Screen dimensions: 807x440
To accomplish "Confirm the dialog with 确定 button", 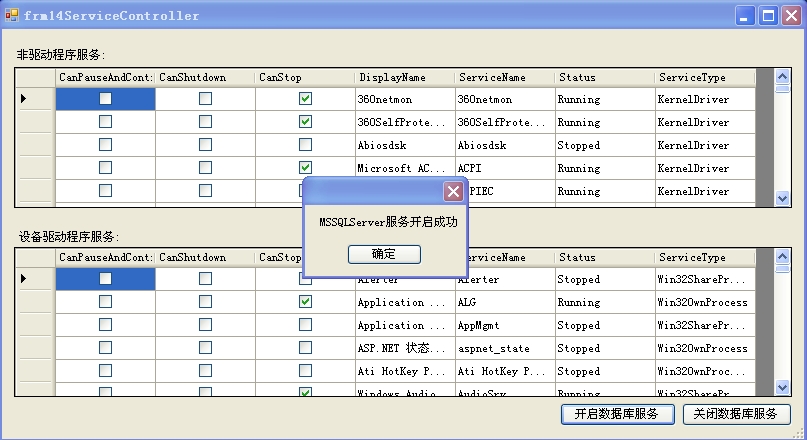I will point(384,254).
